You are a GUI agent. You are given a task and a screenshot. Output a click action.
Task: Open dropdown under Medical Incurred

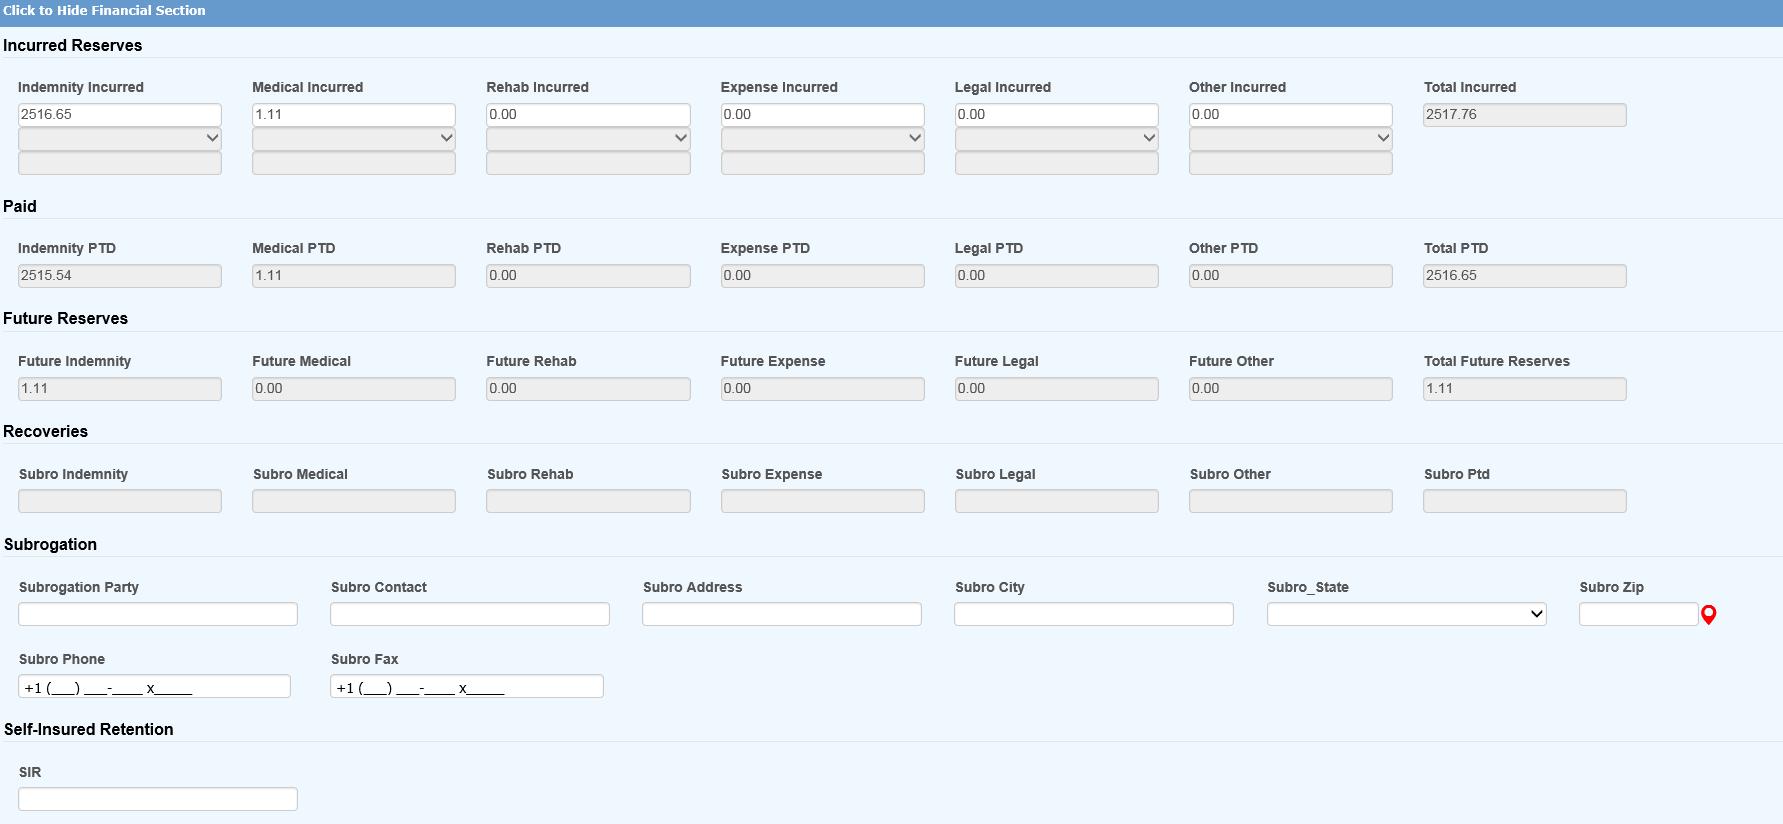click(354, 139)
